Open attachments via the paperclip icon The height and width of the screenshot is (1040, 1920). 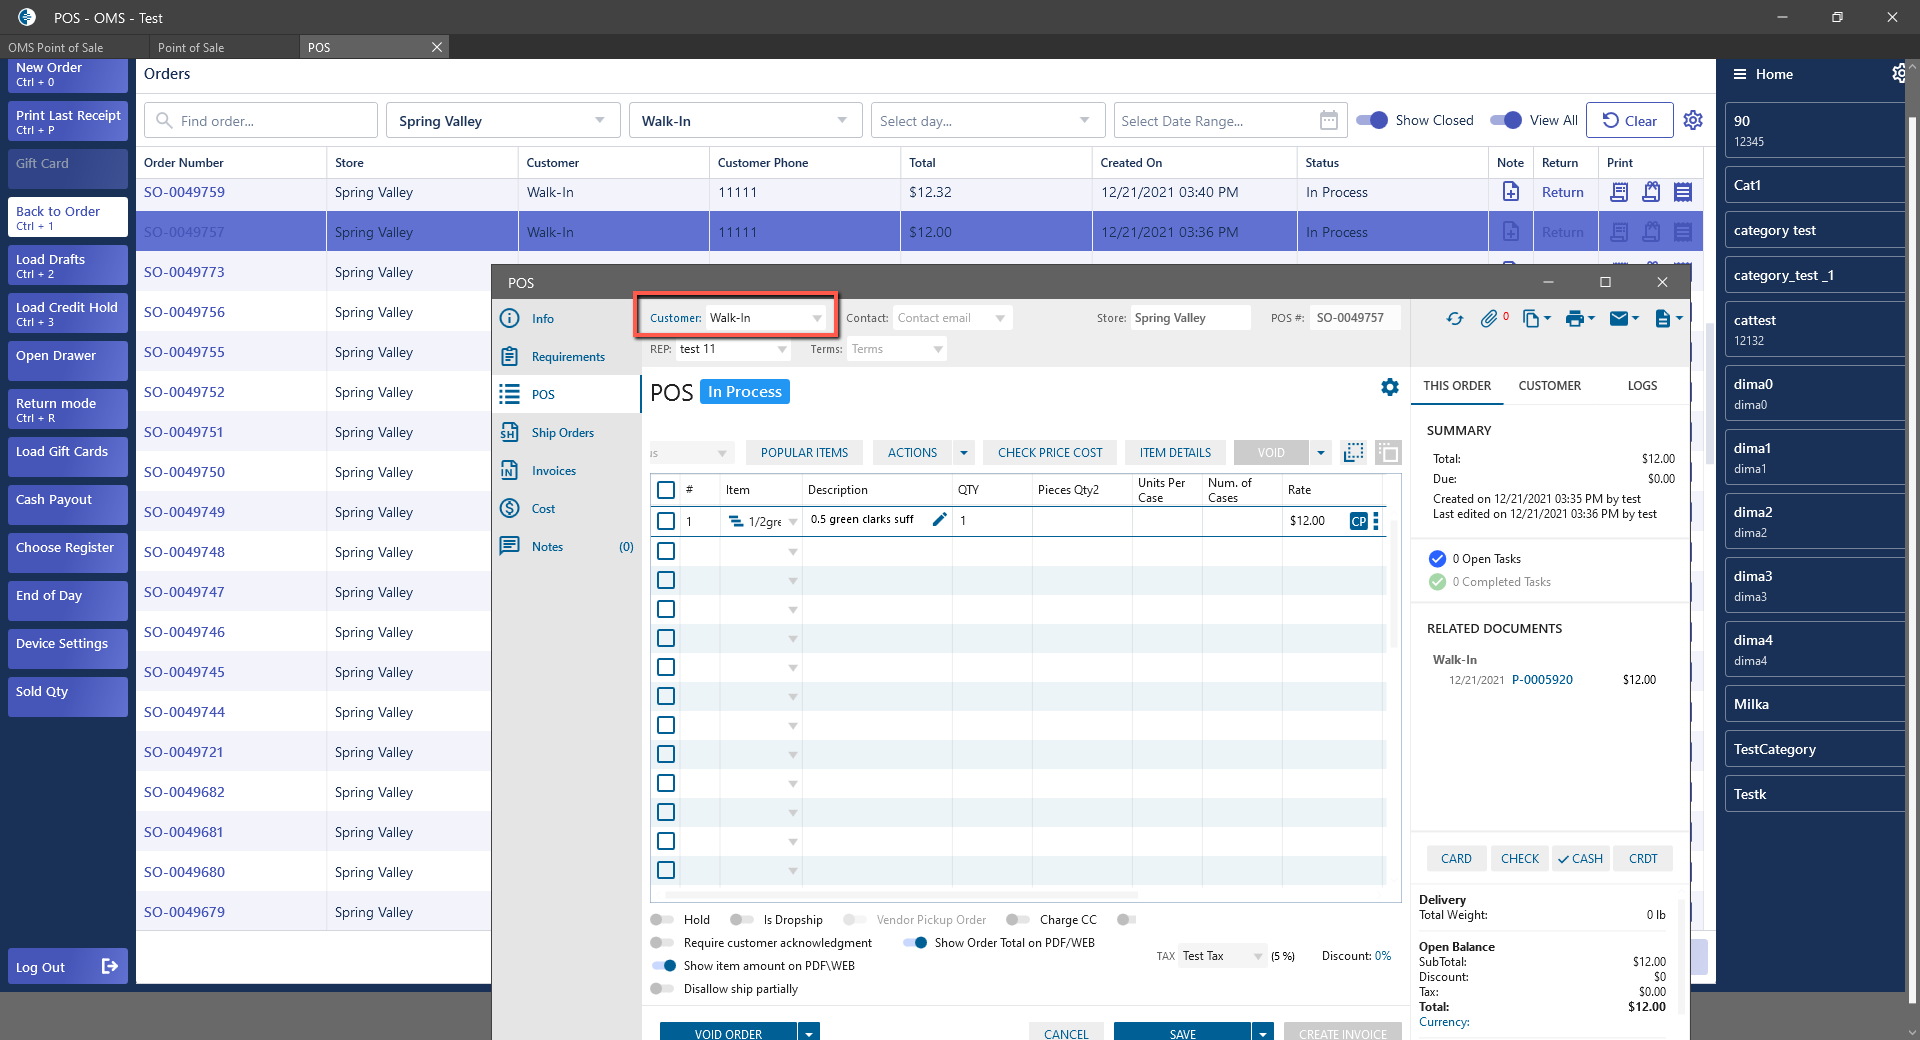(1489, 319)
